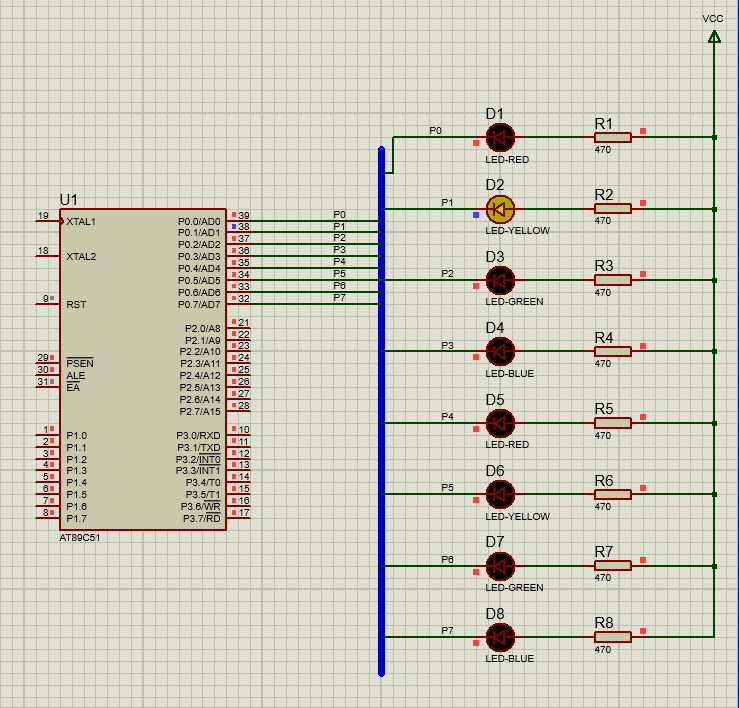Click the XTAL2 pin 18 stub

click(48, 254)
